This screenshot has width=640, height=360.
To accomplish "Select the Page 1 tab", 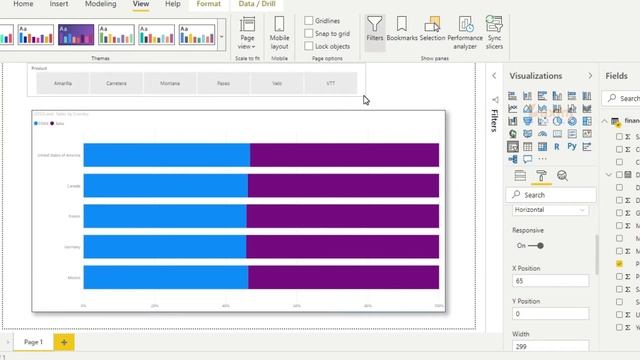I will point(33,342).
